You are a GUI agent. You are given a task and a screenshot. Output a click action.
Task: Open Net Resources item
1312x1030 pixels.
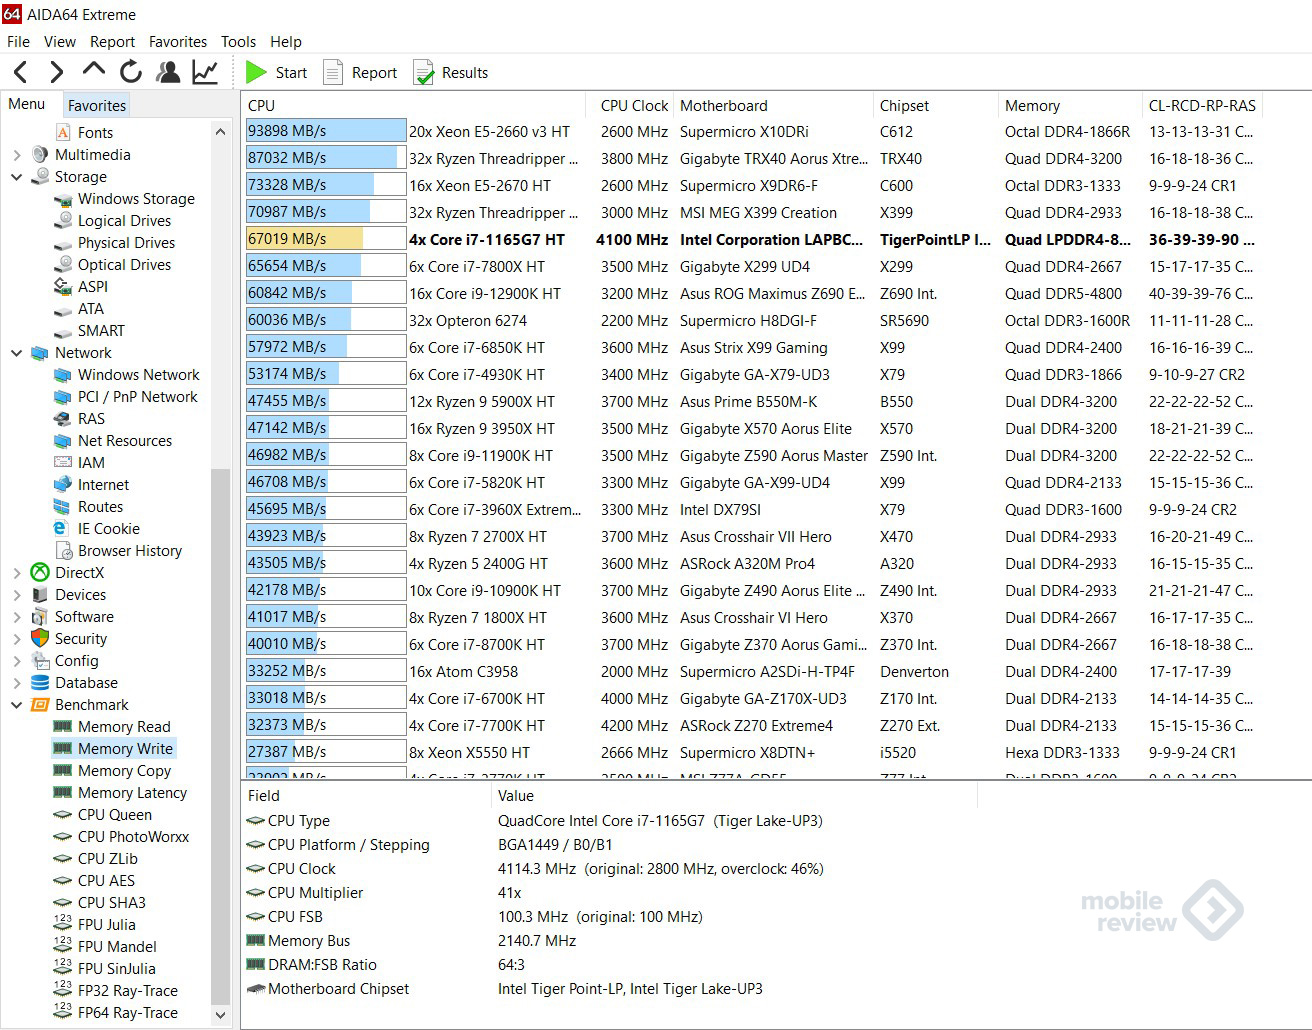click(124, 441)
